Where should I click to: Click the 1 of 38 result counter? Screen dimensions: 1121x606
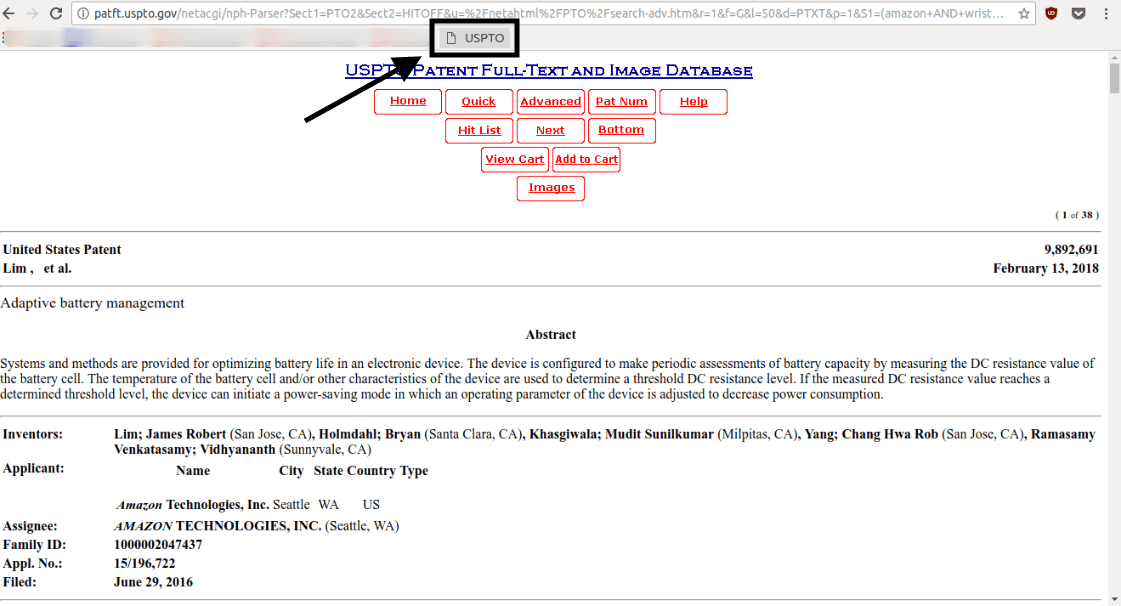[1077, 215]
